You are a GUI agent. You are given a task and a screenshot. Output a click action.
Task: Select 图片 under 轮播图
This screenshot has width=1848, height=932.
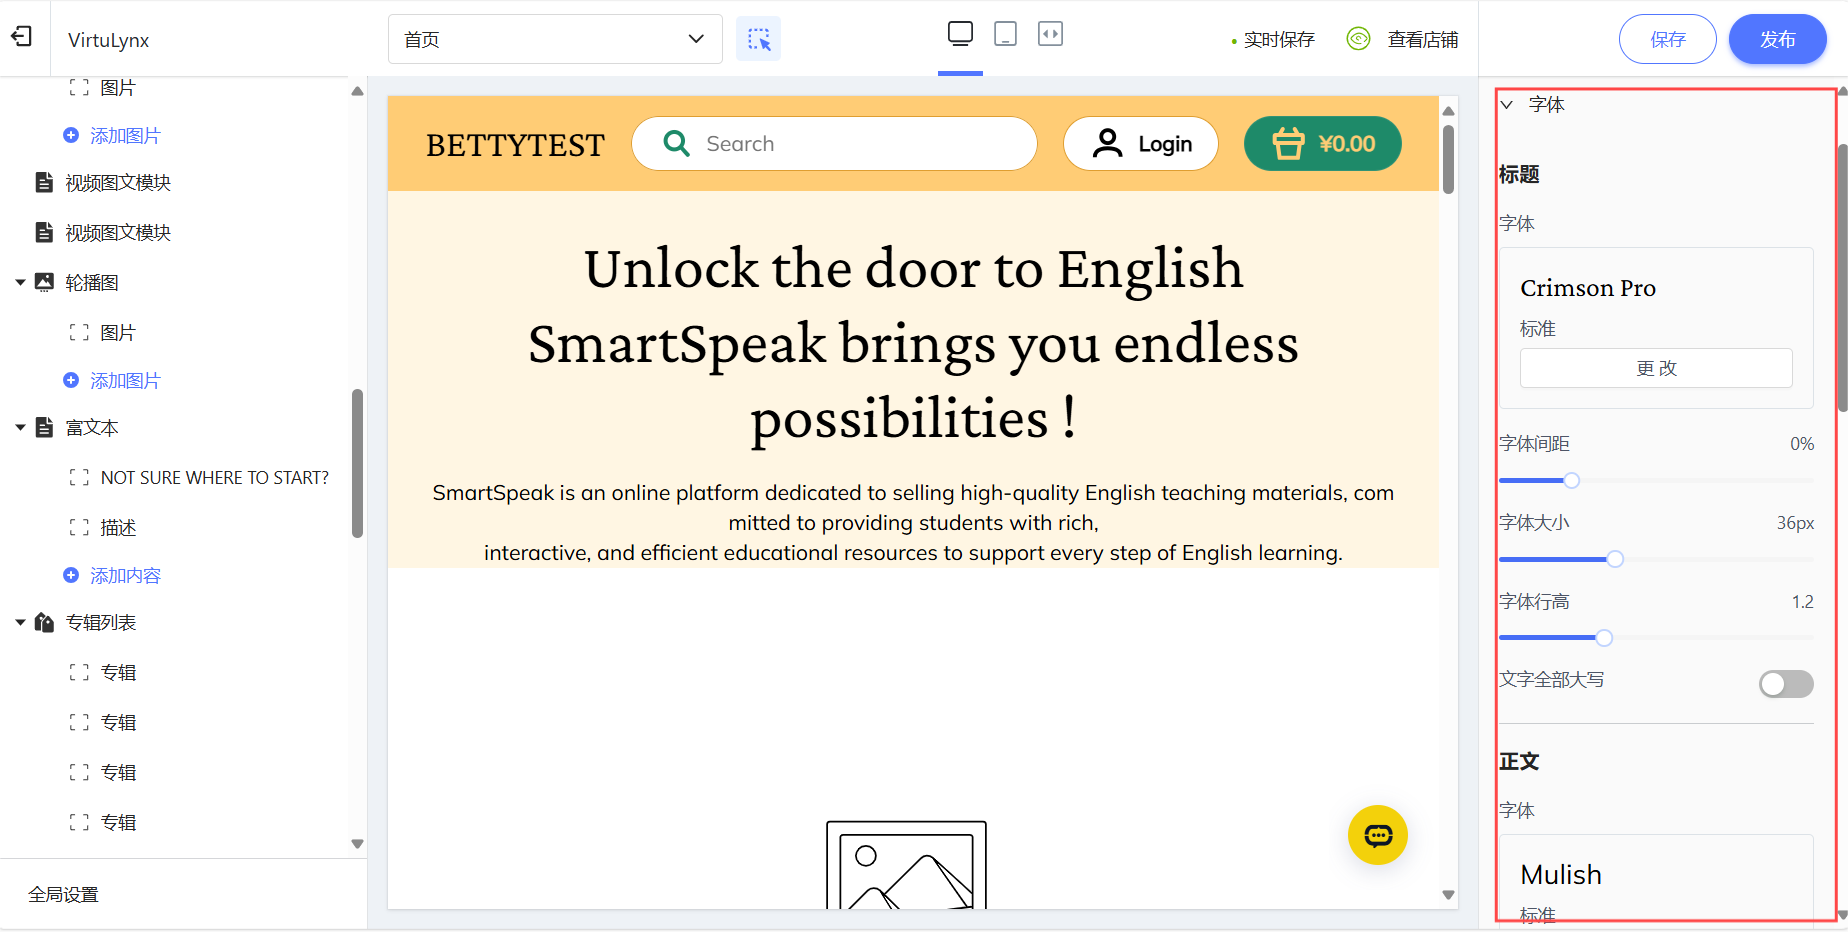tap(118, 333)
